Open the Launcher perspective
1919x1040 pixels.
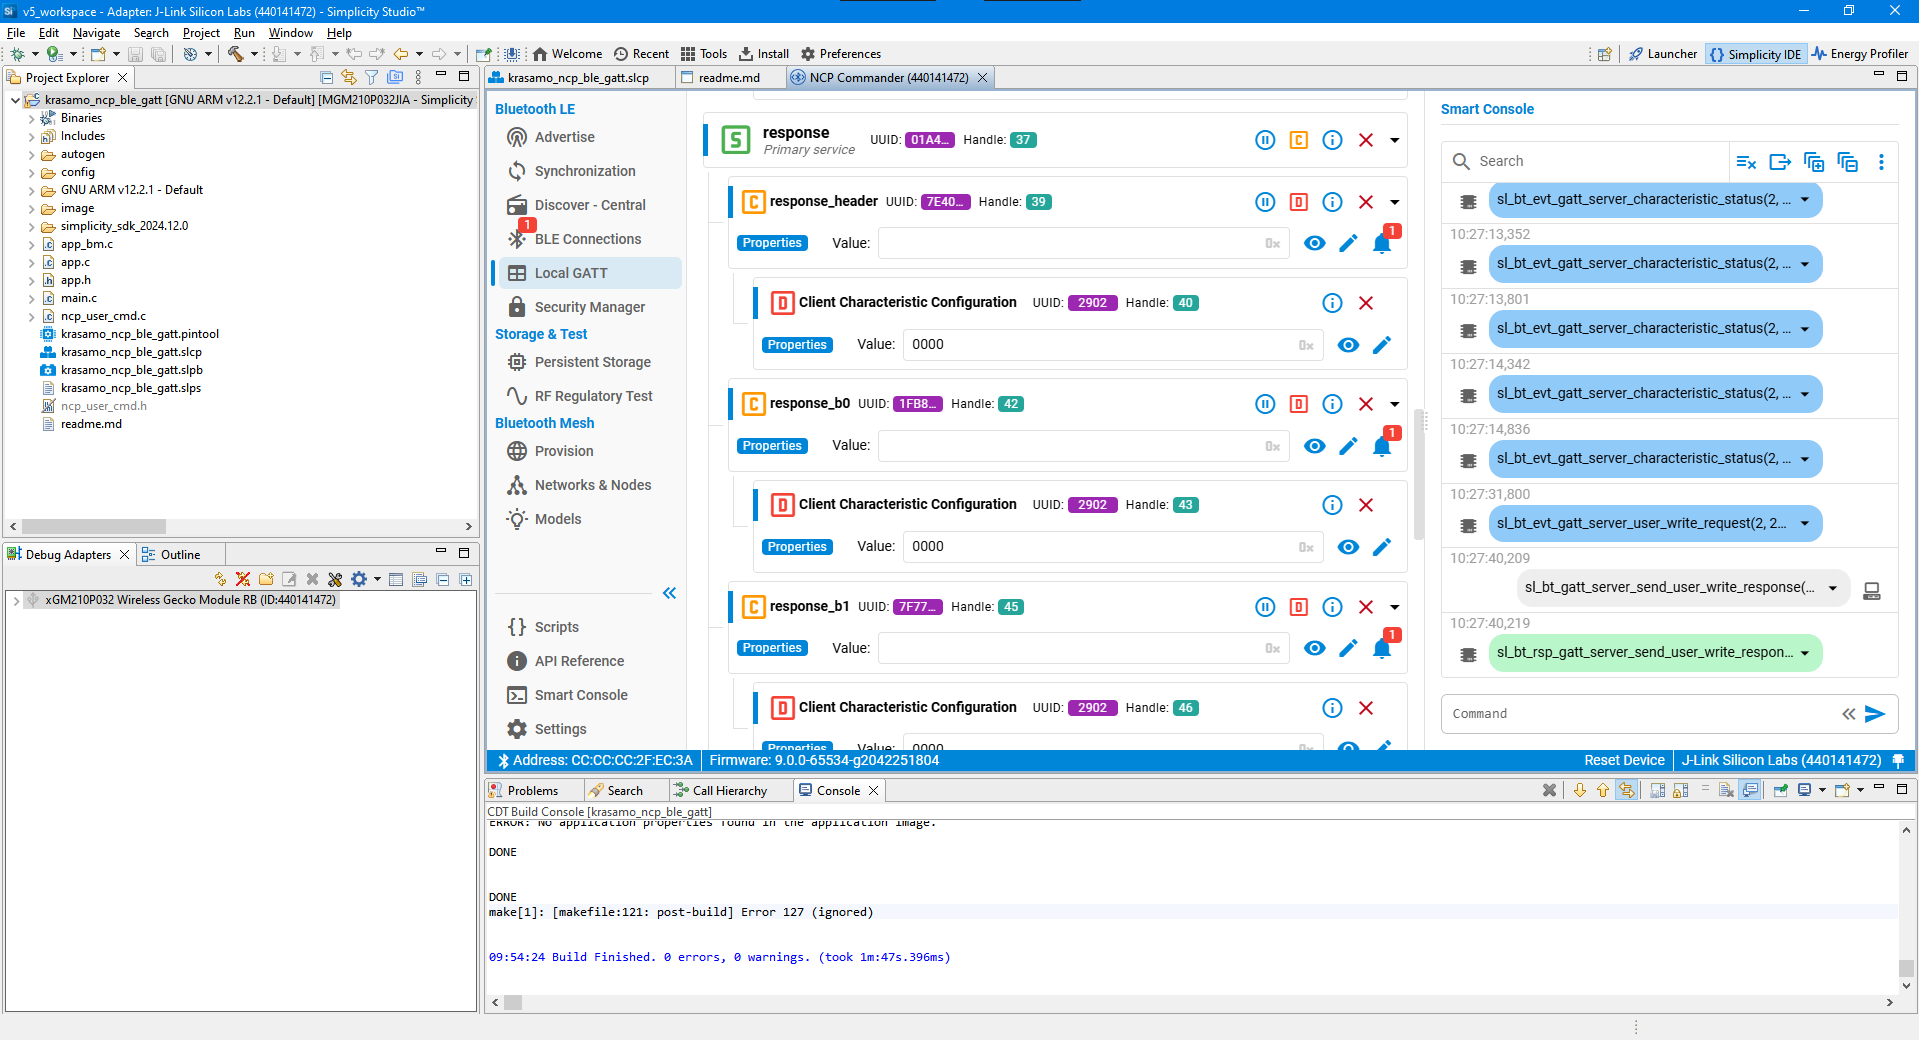point(1663,54)
